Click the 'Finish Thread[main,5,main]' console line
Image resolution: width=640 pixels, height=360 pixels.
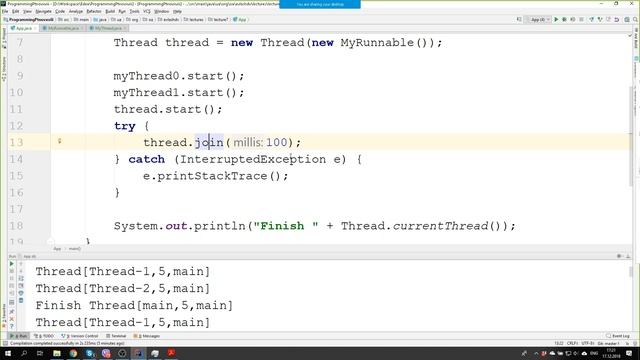point(134,305)
